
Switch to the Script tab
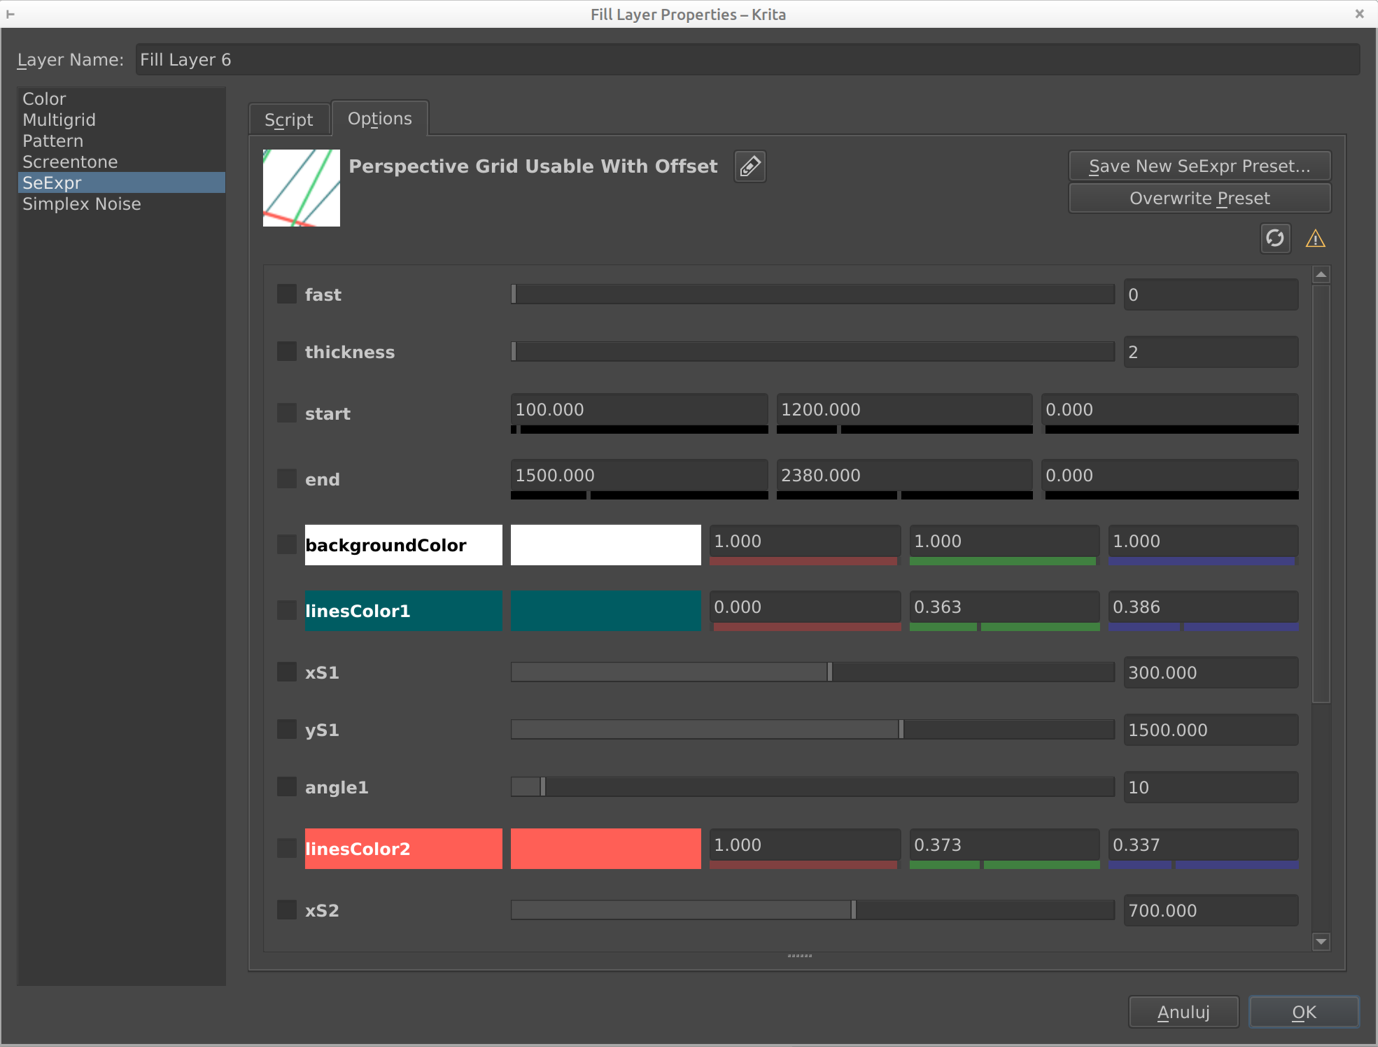pyautogui.click(x=289, y=119)
